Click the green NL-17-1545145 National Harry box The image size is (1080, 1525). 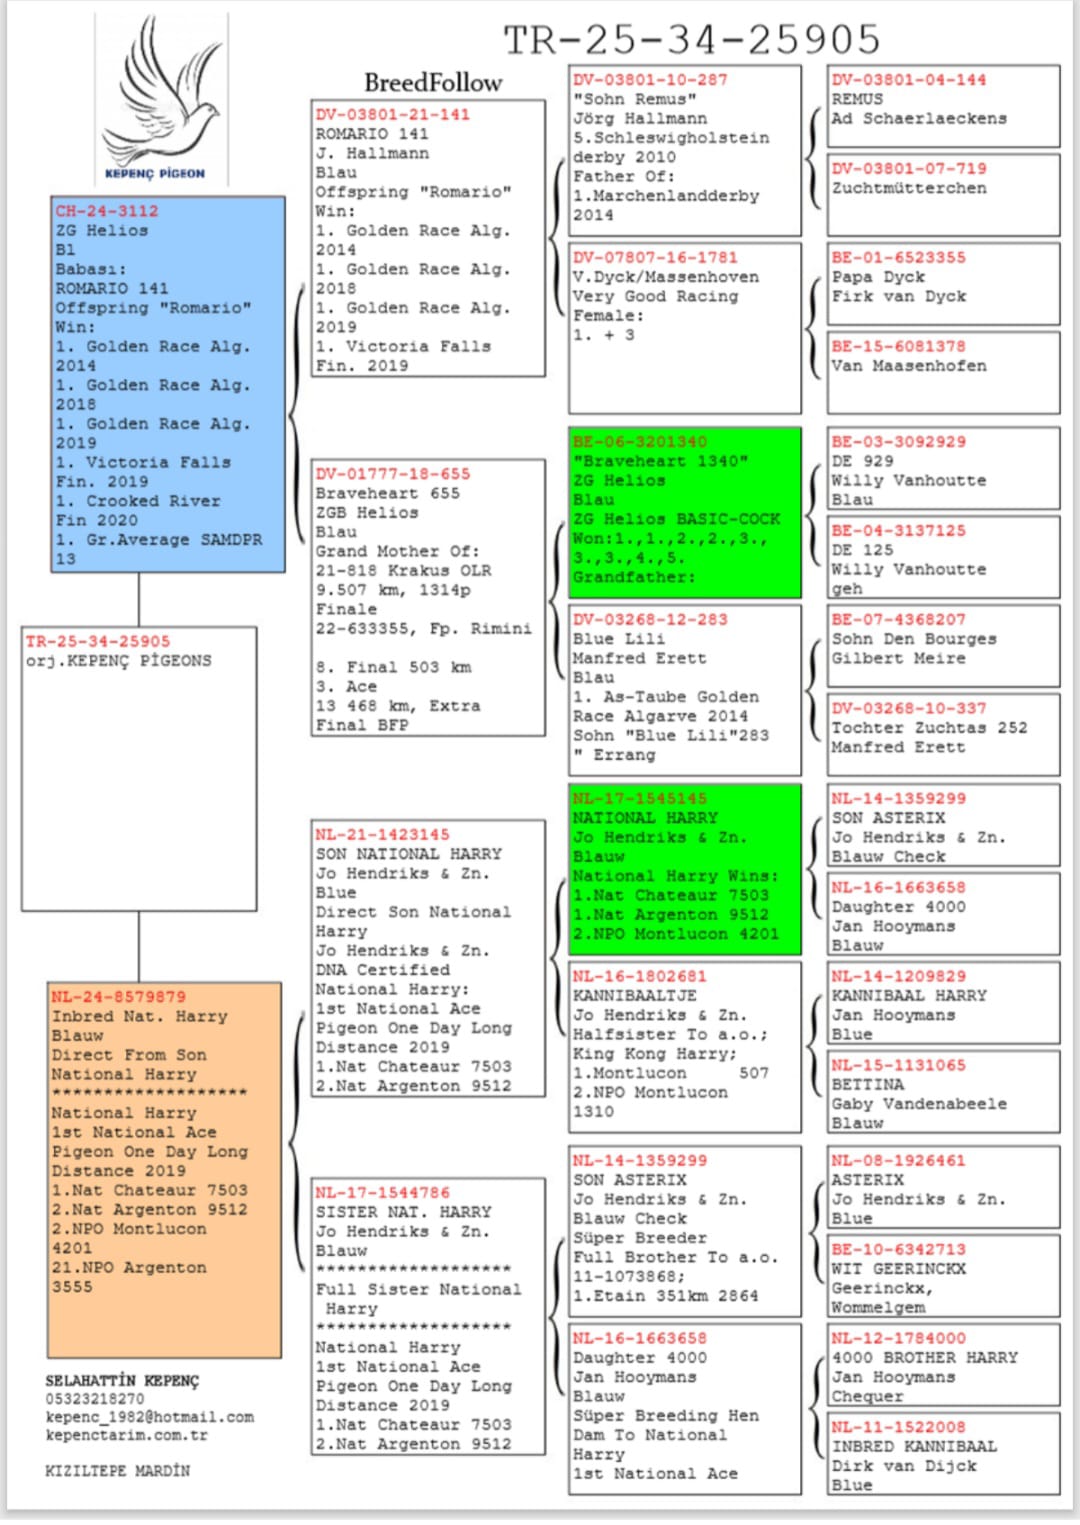[685, 868]
